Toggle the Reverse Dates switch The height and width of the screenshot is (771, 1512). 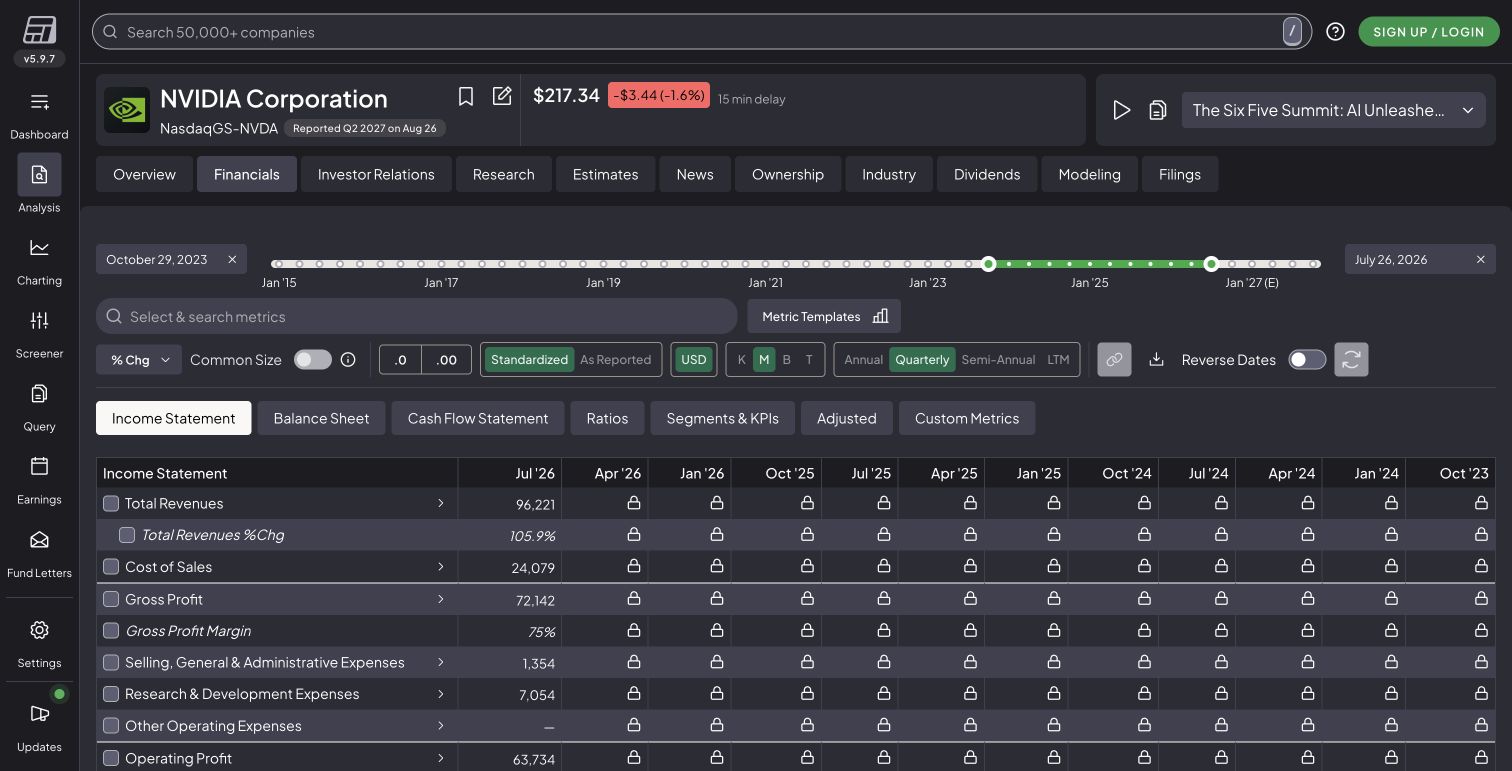(x=1307, y=359)
